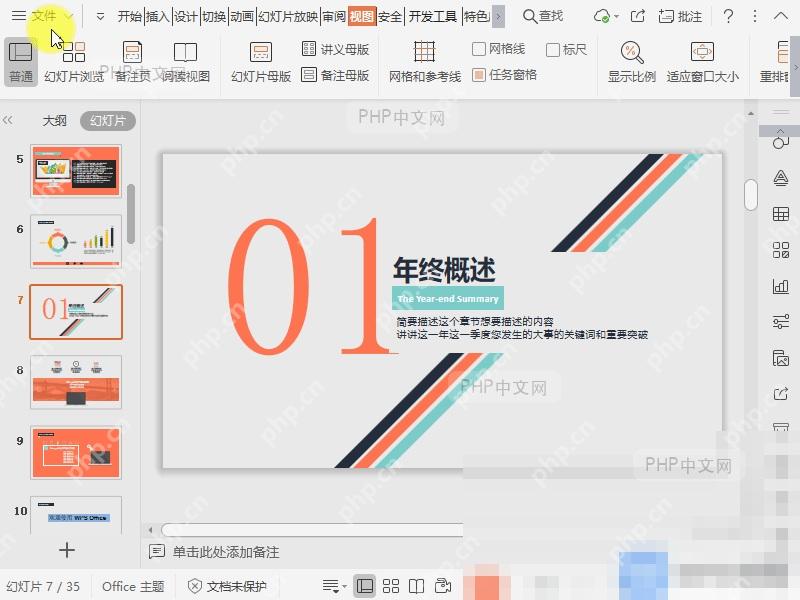
Task: Click the thumbnail panel scrollbar
Action: (131, 214)
